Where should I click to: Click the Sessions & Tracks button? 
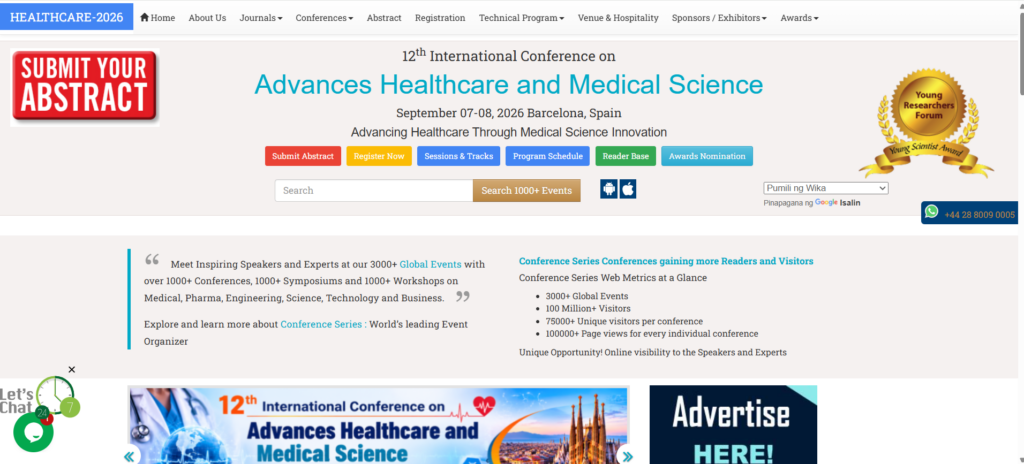(x=458, y=156)
